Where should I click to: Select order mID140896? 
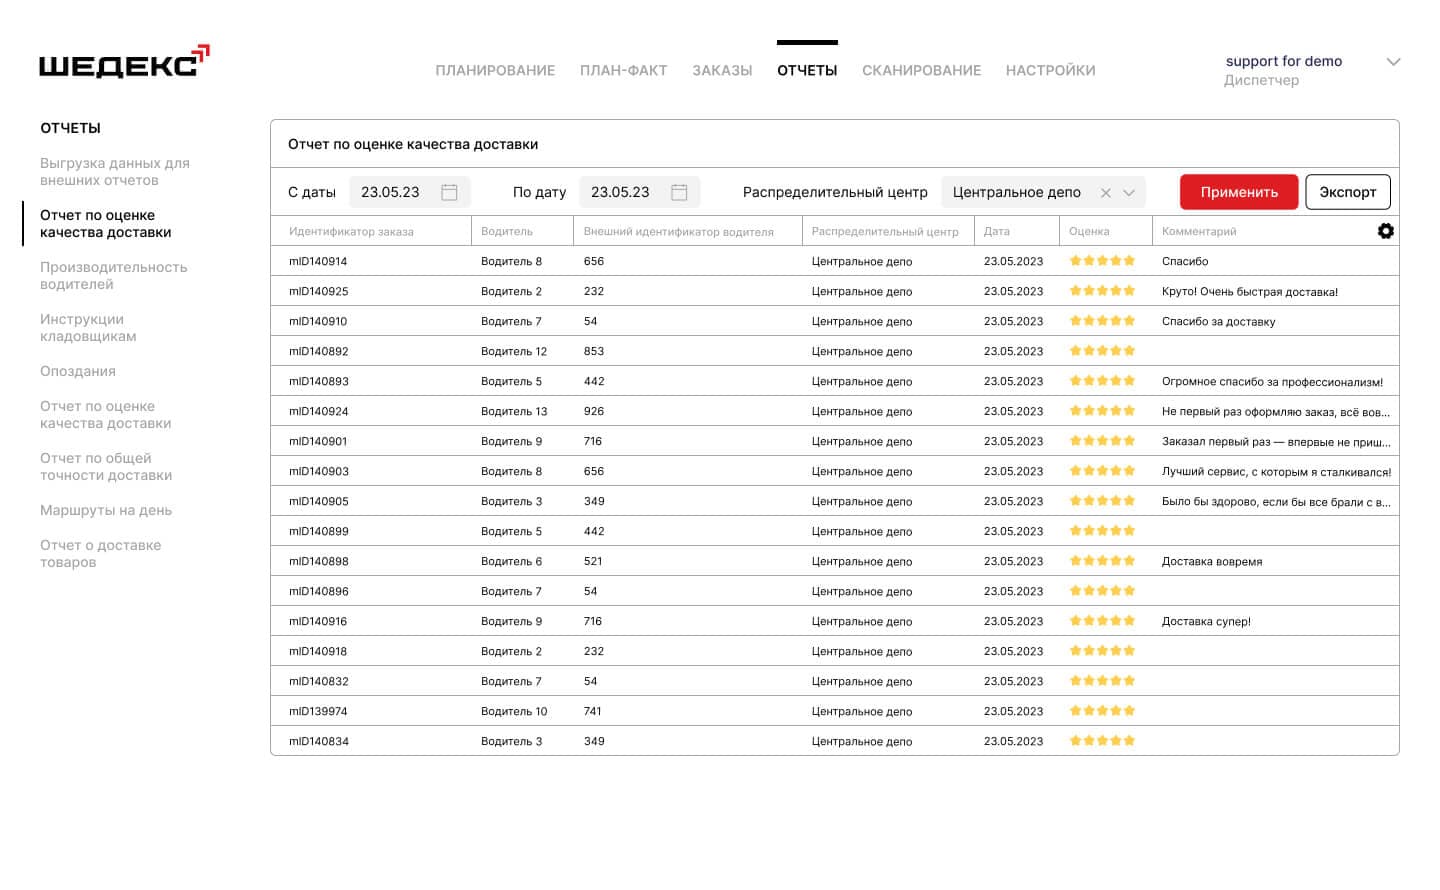[x=318, y=591]
